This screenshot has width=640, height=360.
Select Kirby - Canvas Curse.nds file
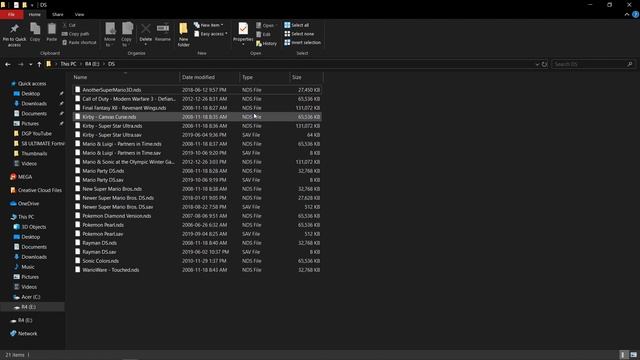[x=198, y=117]
